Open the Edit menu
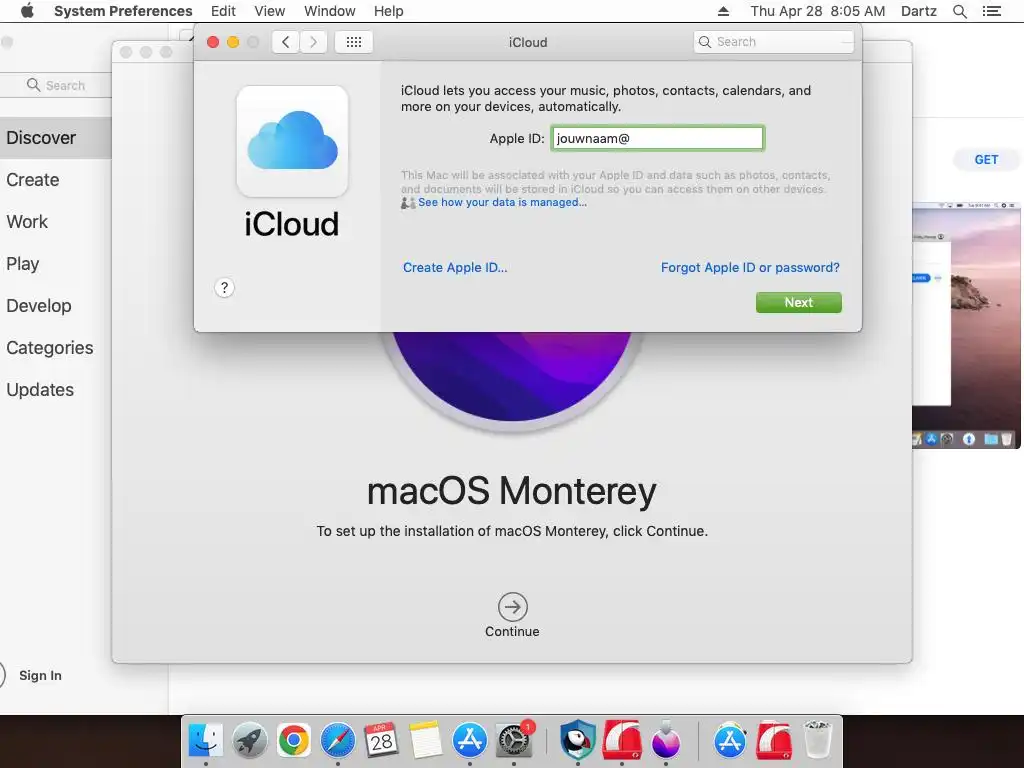Viewport: 1024px width, 768px height. tap(223, 11)
